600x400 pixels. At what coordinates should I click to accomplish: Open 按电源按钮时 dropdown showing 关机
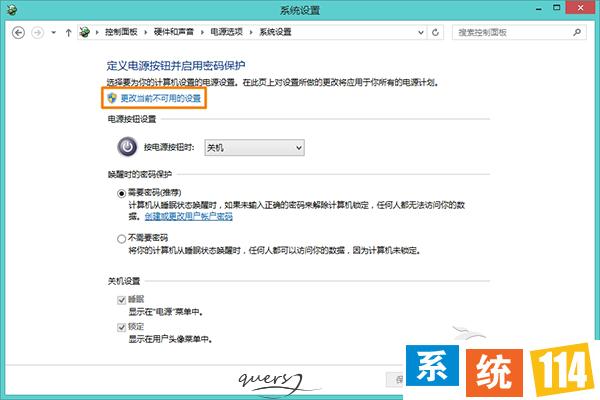254,148
